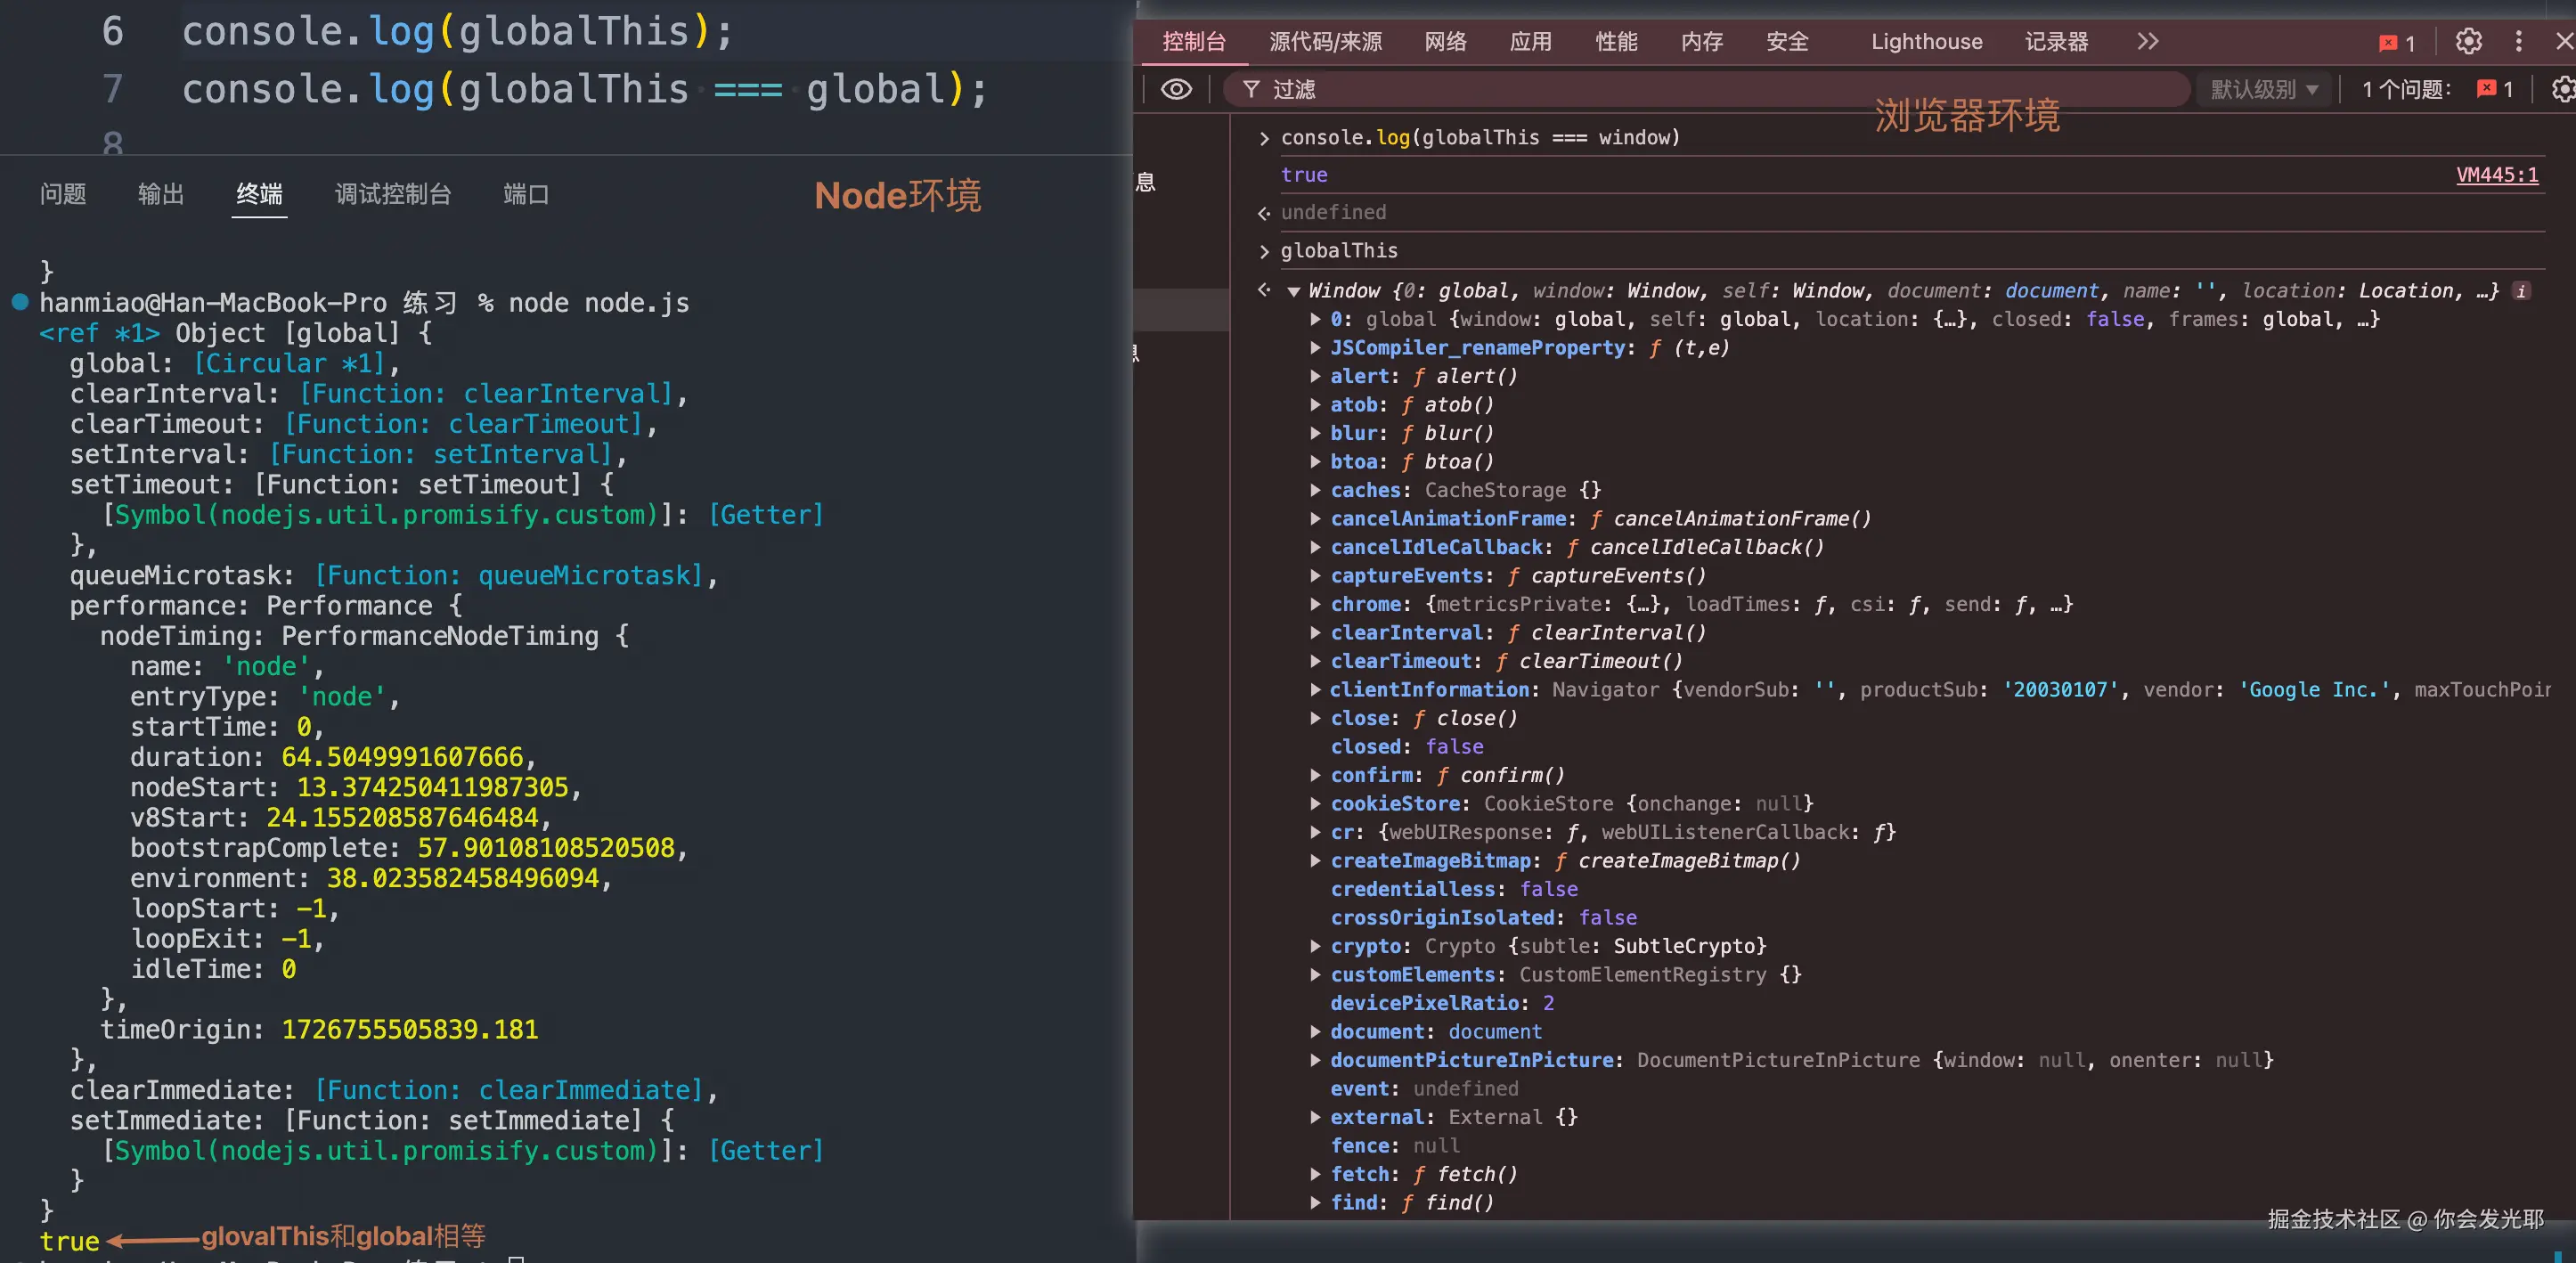2576x1263 pixels.
Task: Click the 1 个问题 issues label
Action: (x=2405, y=89)
